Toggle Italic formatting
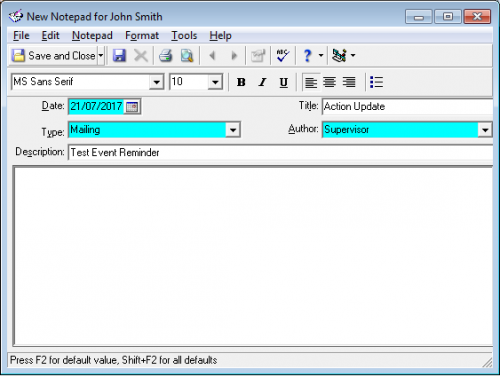The height and width of the screenshot is (377, 500). coord(262,82)
